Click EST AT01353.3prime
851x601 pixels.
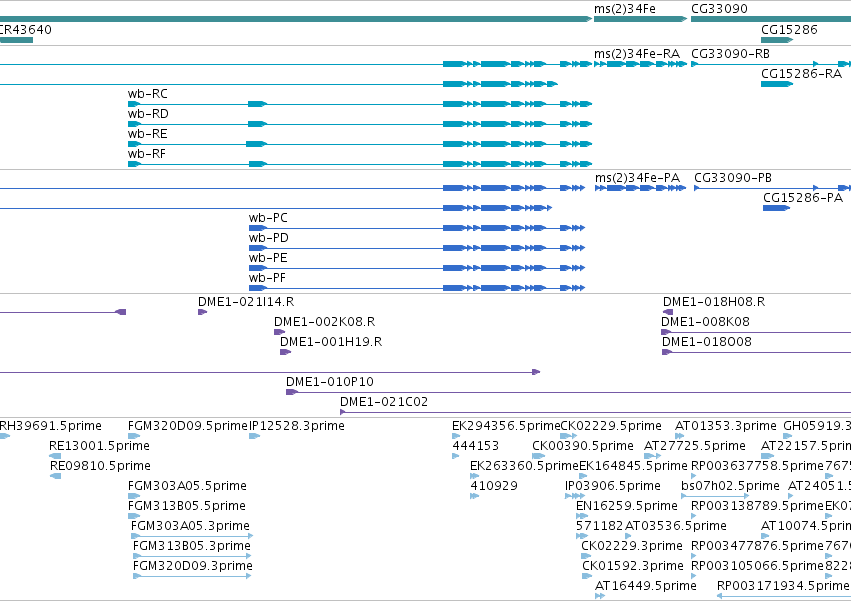pos(726,426)
